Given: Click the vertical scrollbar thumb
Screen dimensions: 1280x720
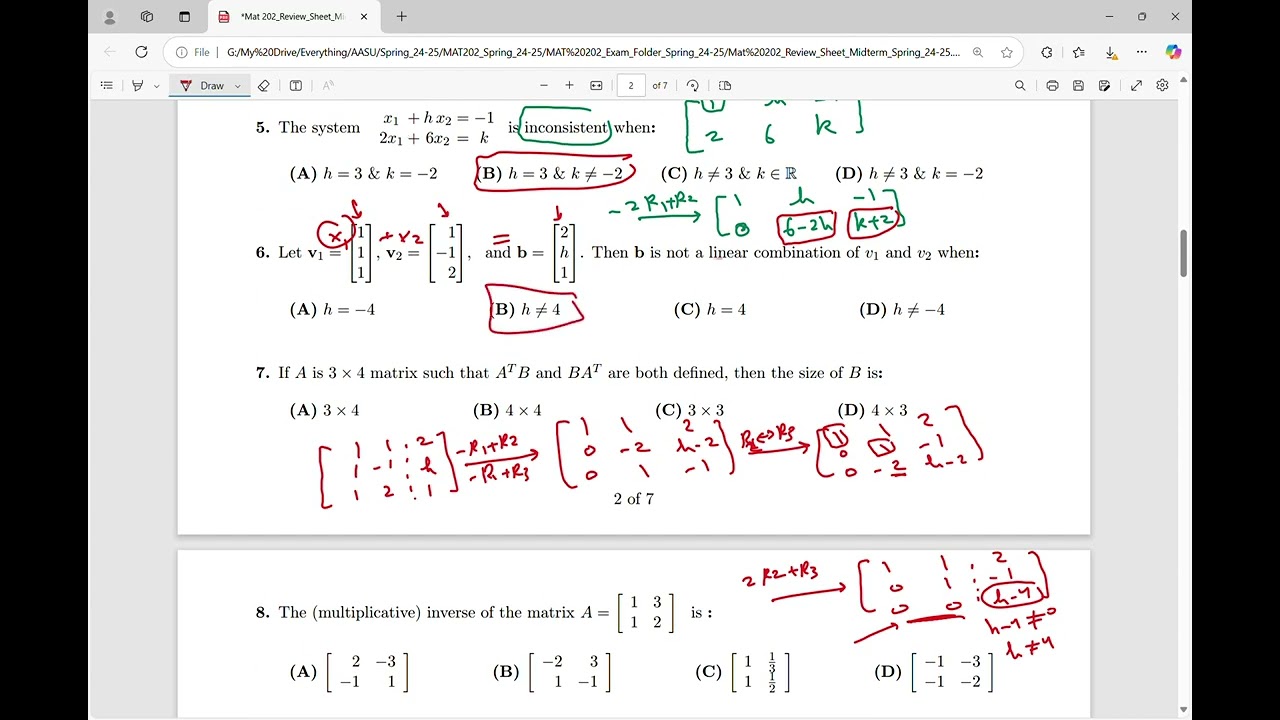Looking at the screenshot, I should click(1184, 254).
